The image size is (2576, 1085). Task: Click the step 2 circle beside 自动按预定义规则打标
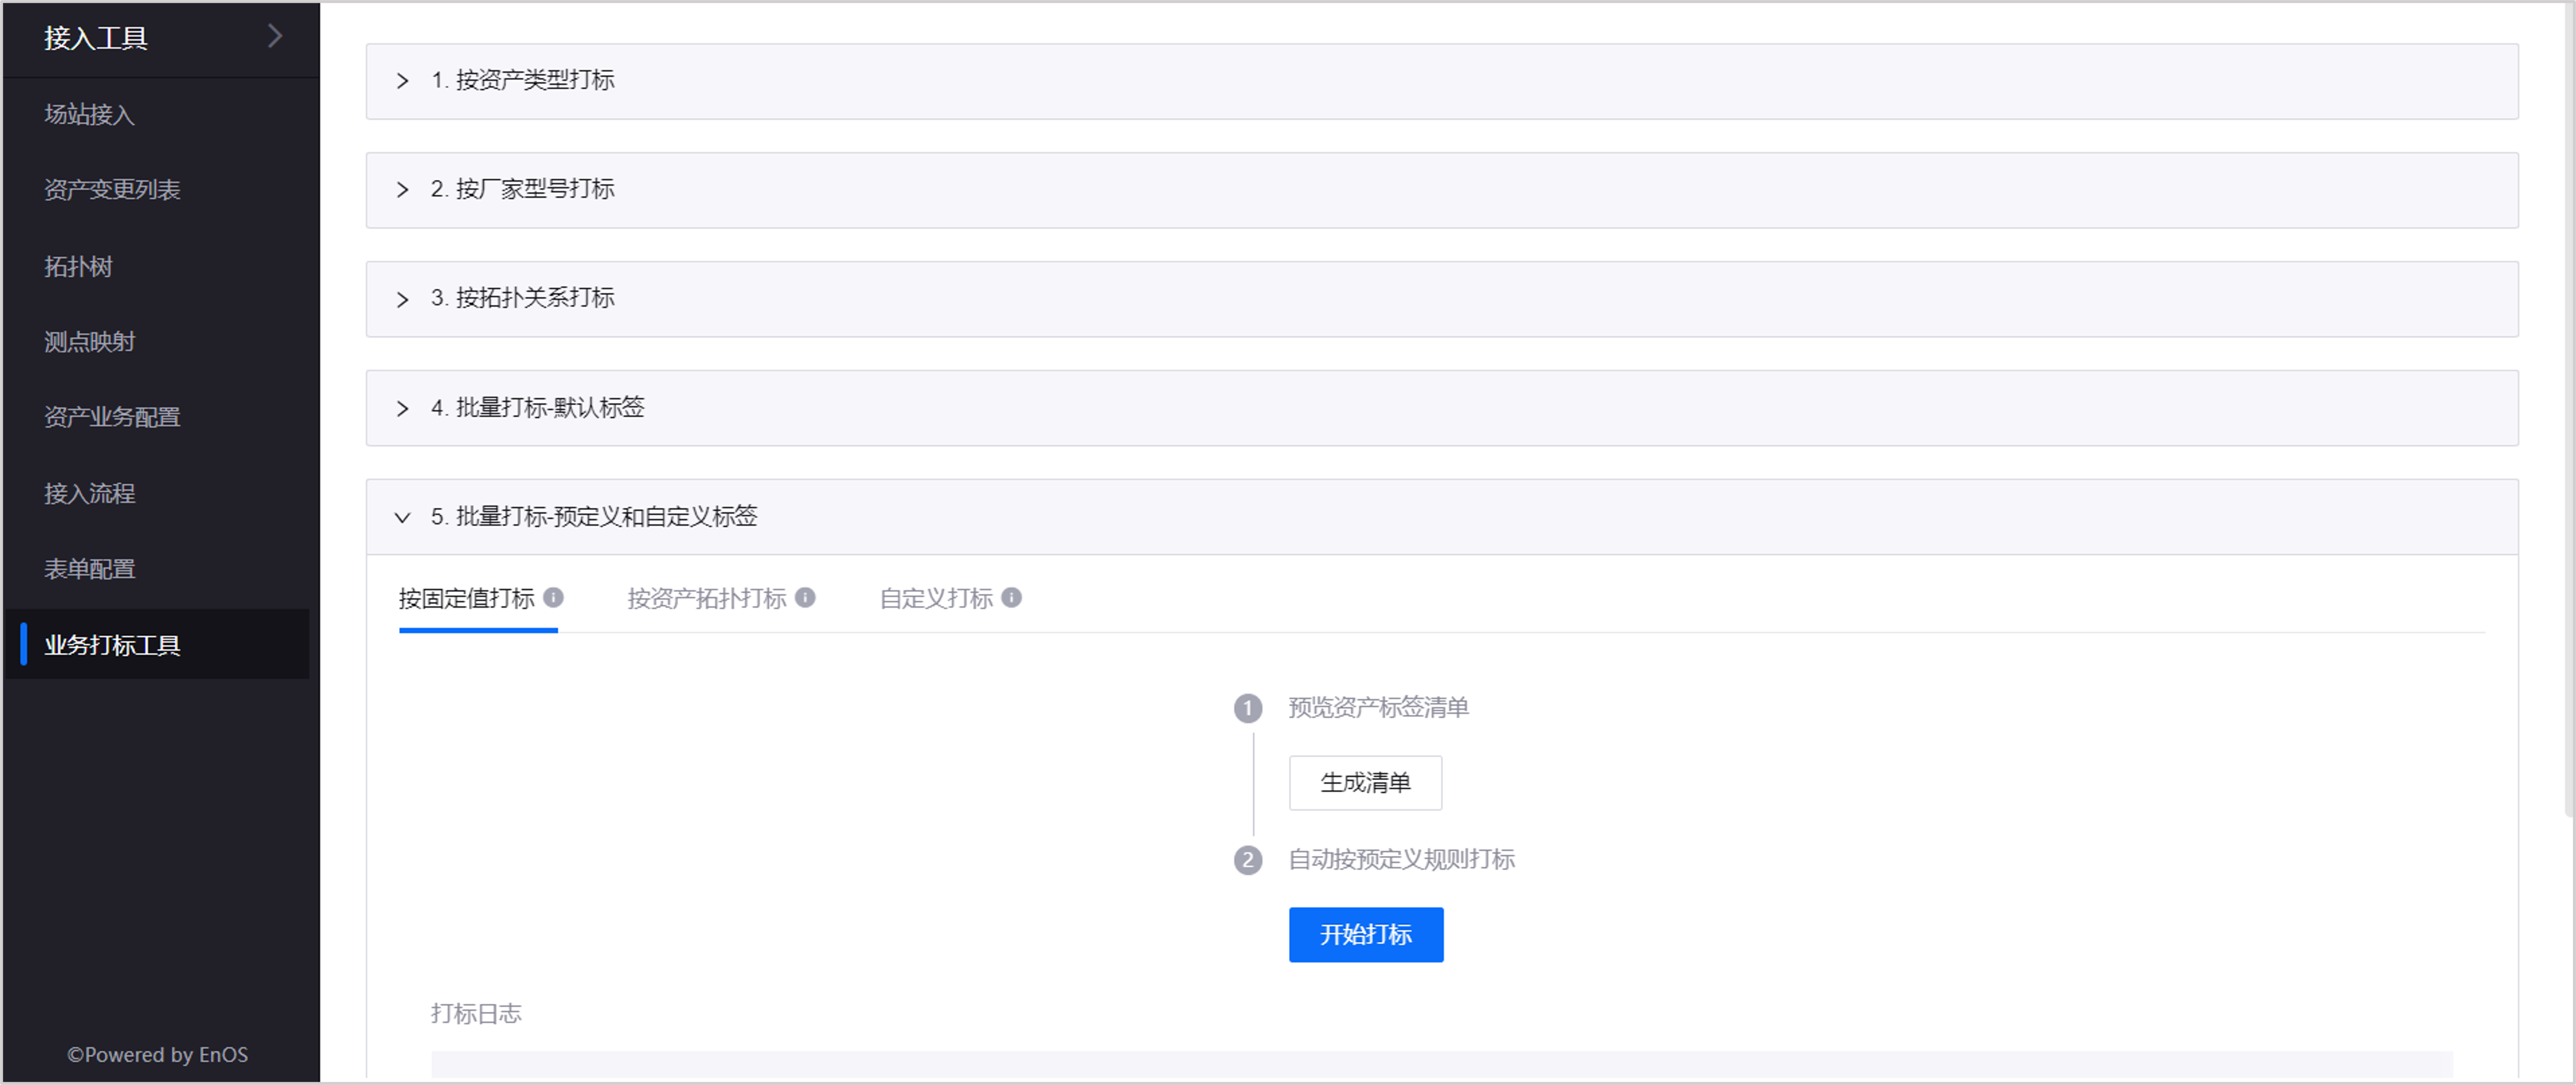coord(1248,860)
